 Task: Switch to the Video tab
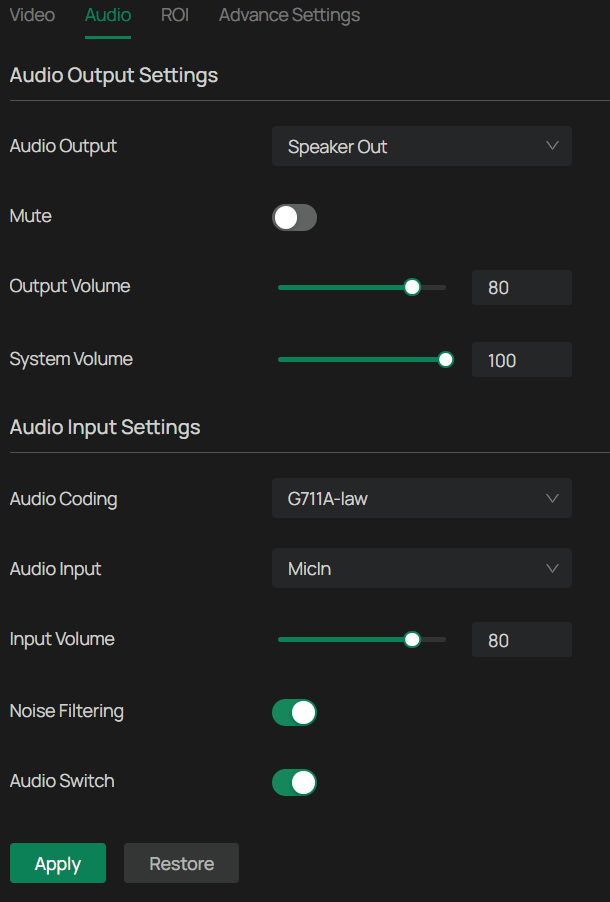click(x=32, y=15)
